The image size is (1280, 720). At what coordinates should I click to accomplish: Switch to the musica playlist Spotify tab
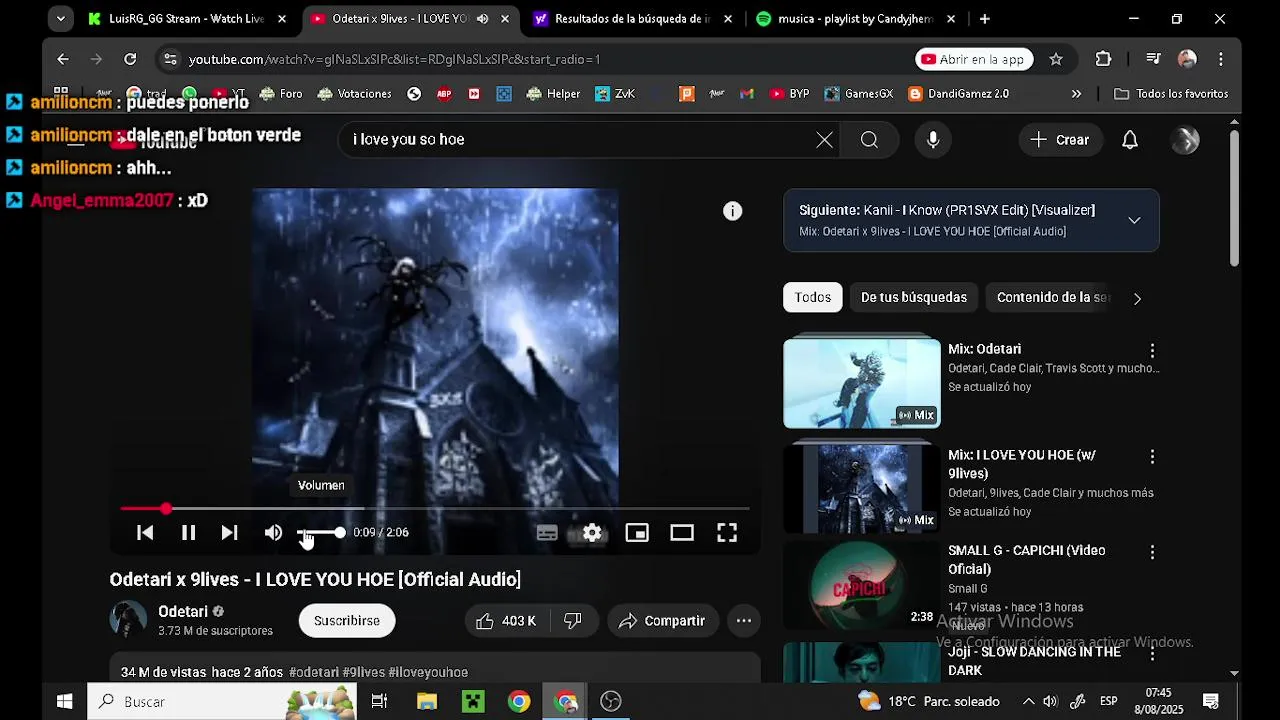pyautogui.click(x=856, y=19)
